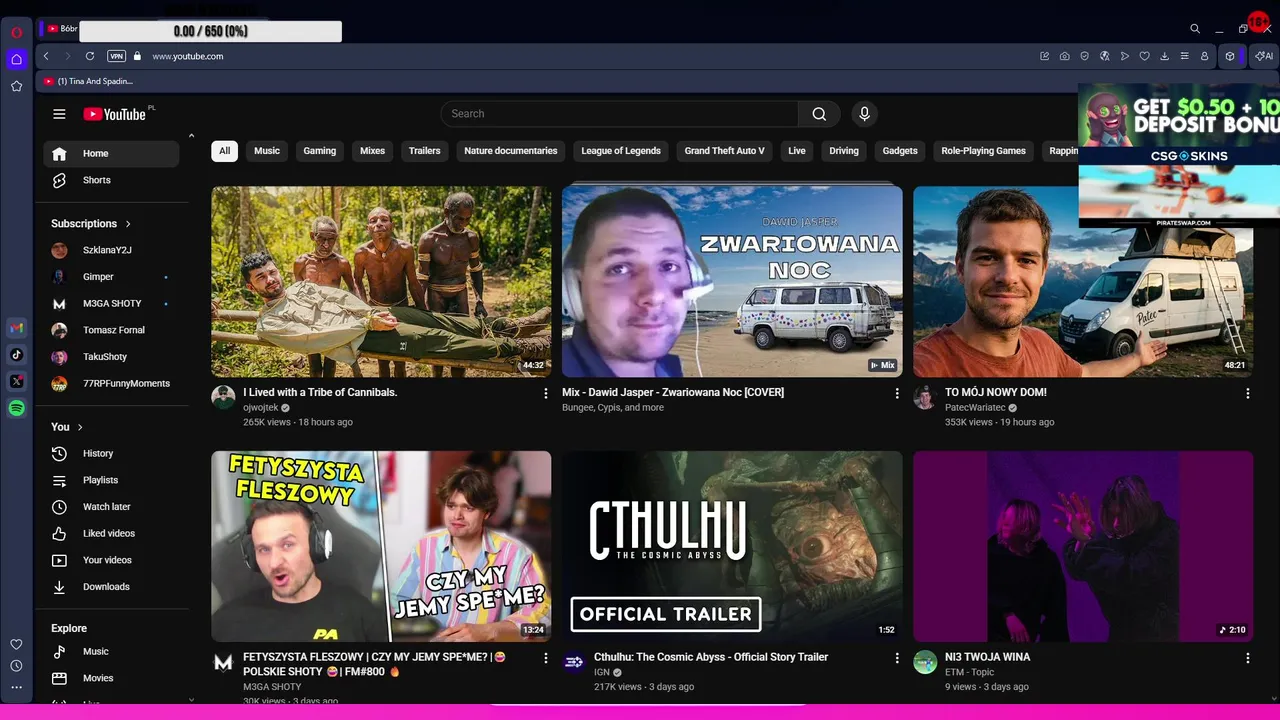Click the Opera sidebar home icon
The image size is (1280, 720).
click(16, 59)
